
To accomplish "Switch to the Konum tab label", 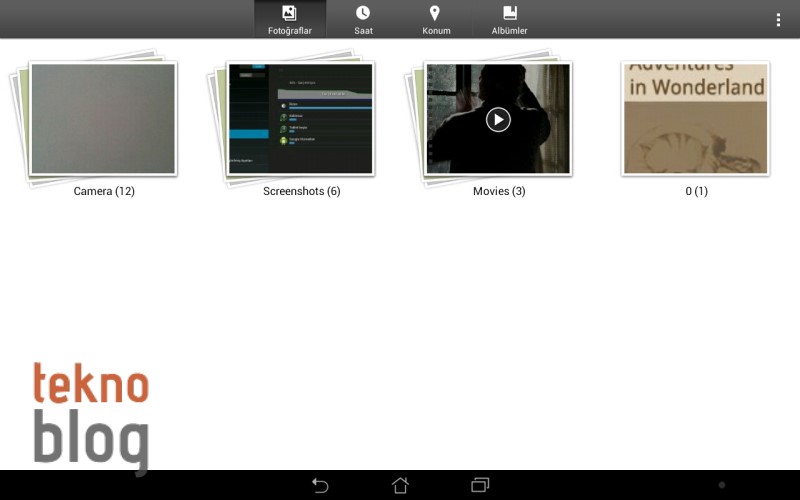I will [x=436, y=31].
